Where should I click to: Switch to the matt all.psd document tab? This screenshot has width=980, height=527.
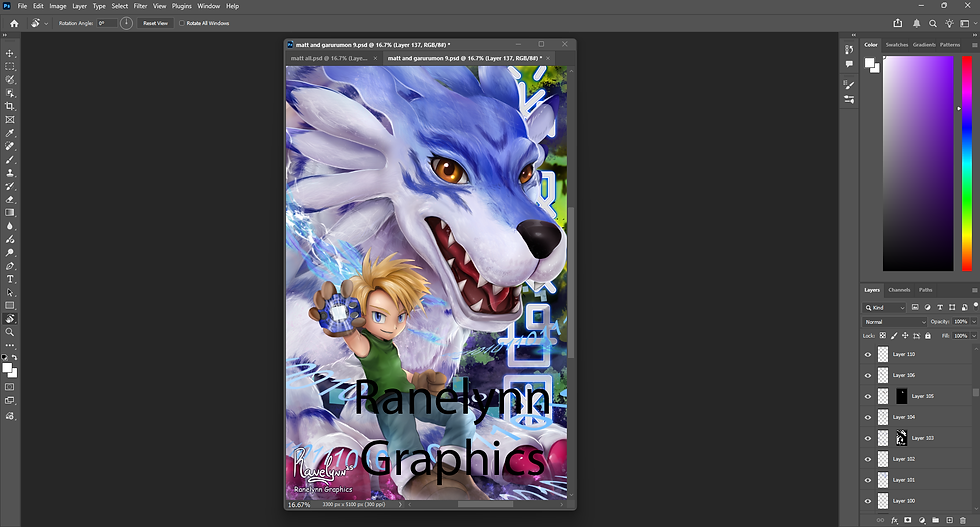(329, 58)
